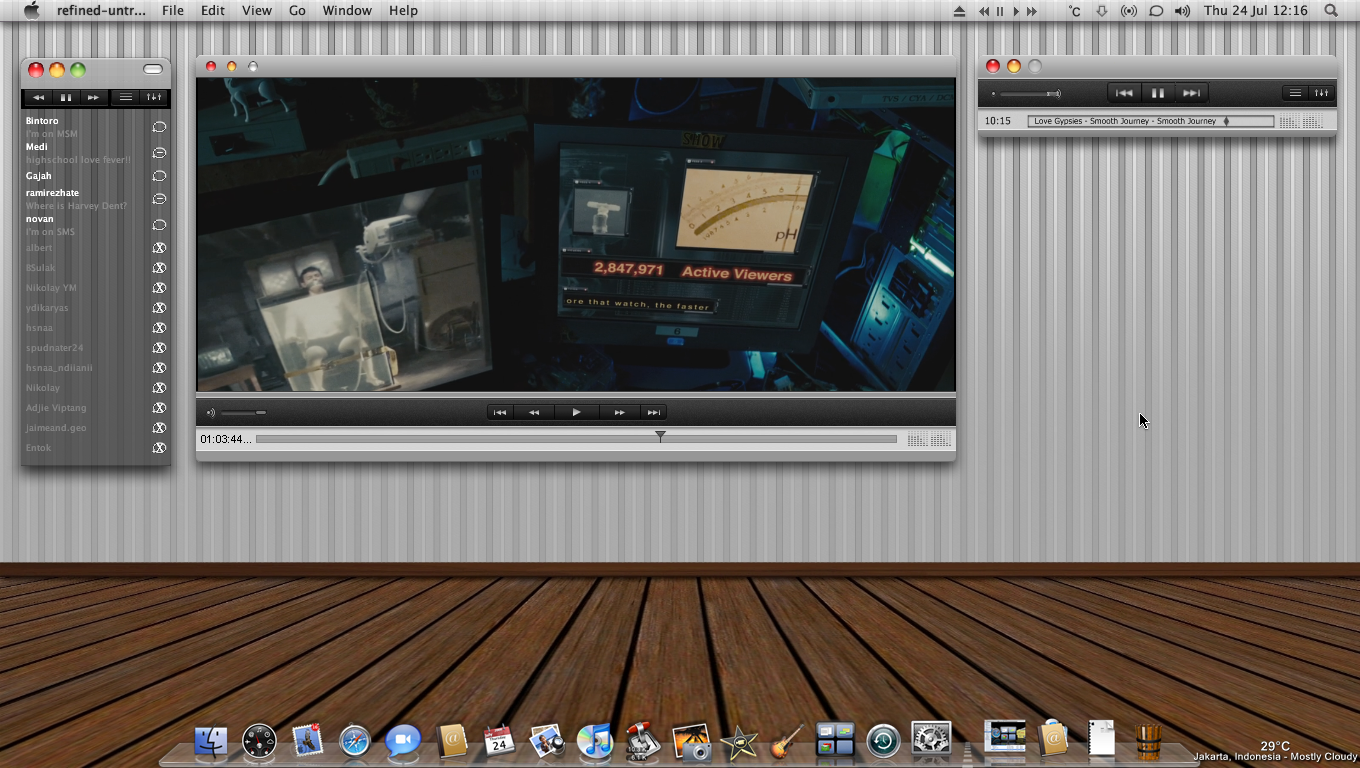The image size is (1360, 768).
Task: Open the Go menu
Action: pos(297,10)
